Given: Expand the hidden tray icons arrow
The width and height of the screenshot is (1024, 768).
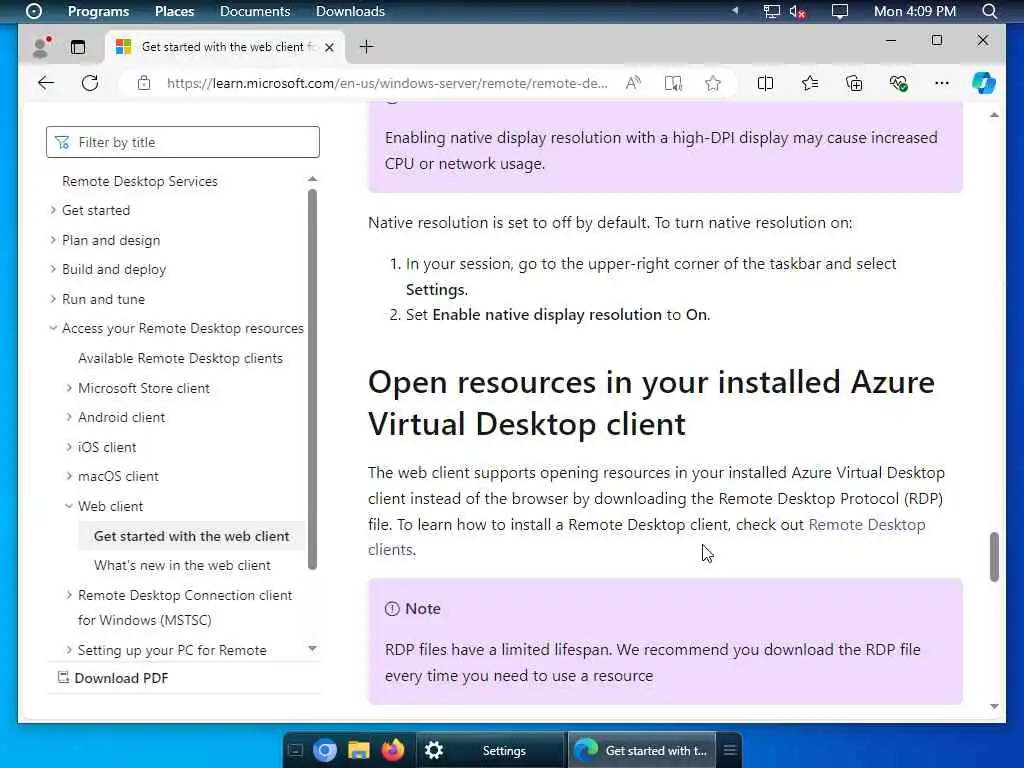Looking at the screenshot, I should pos(735,11).
